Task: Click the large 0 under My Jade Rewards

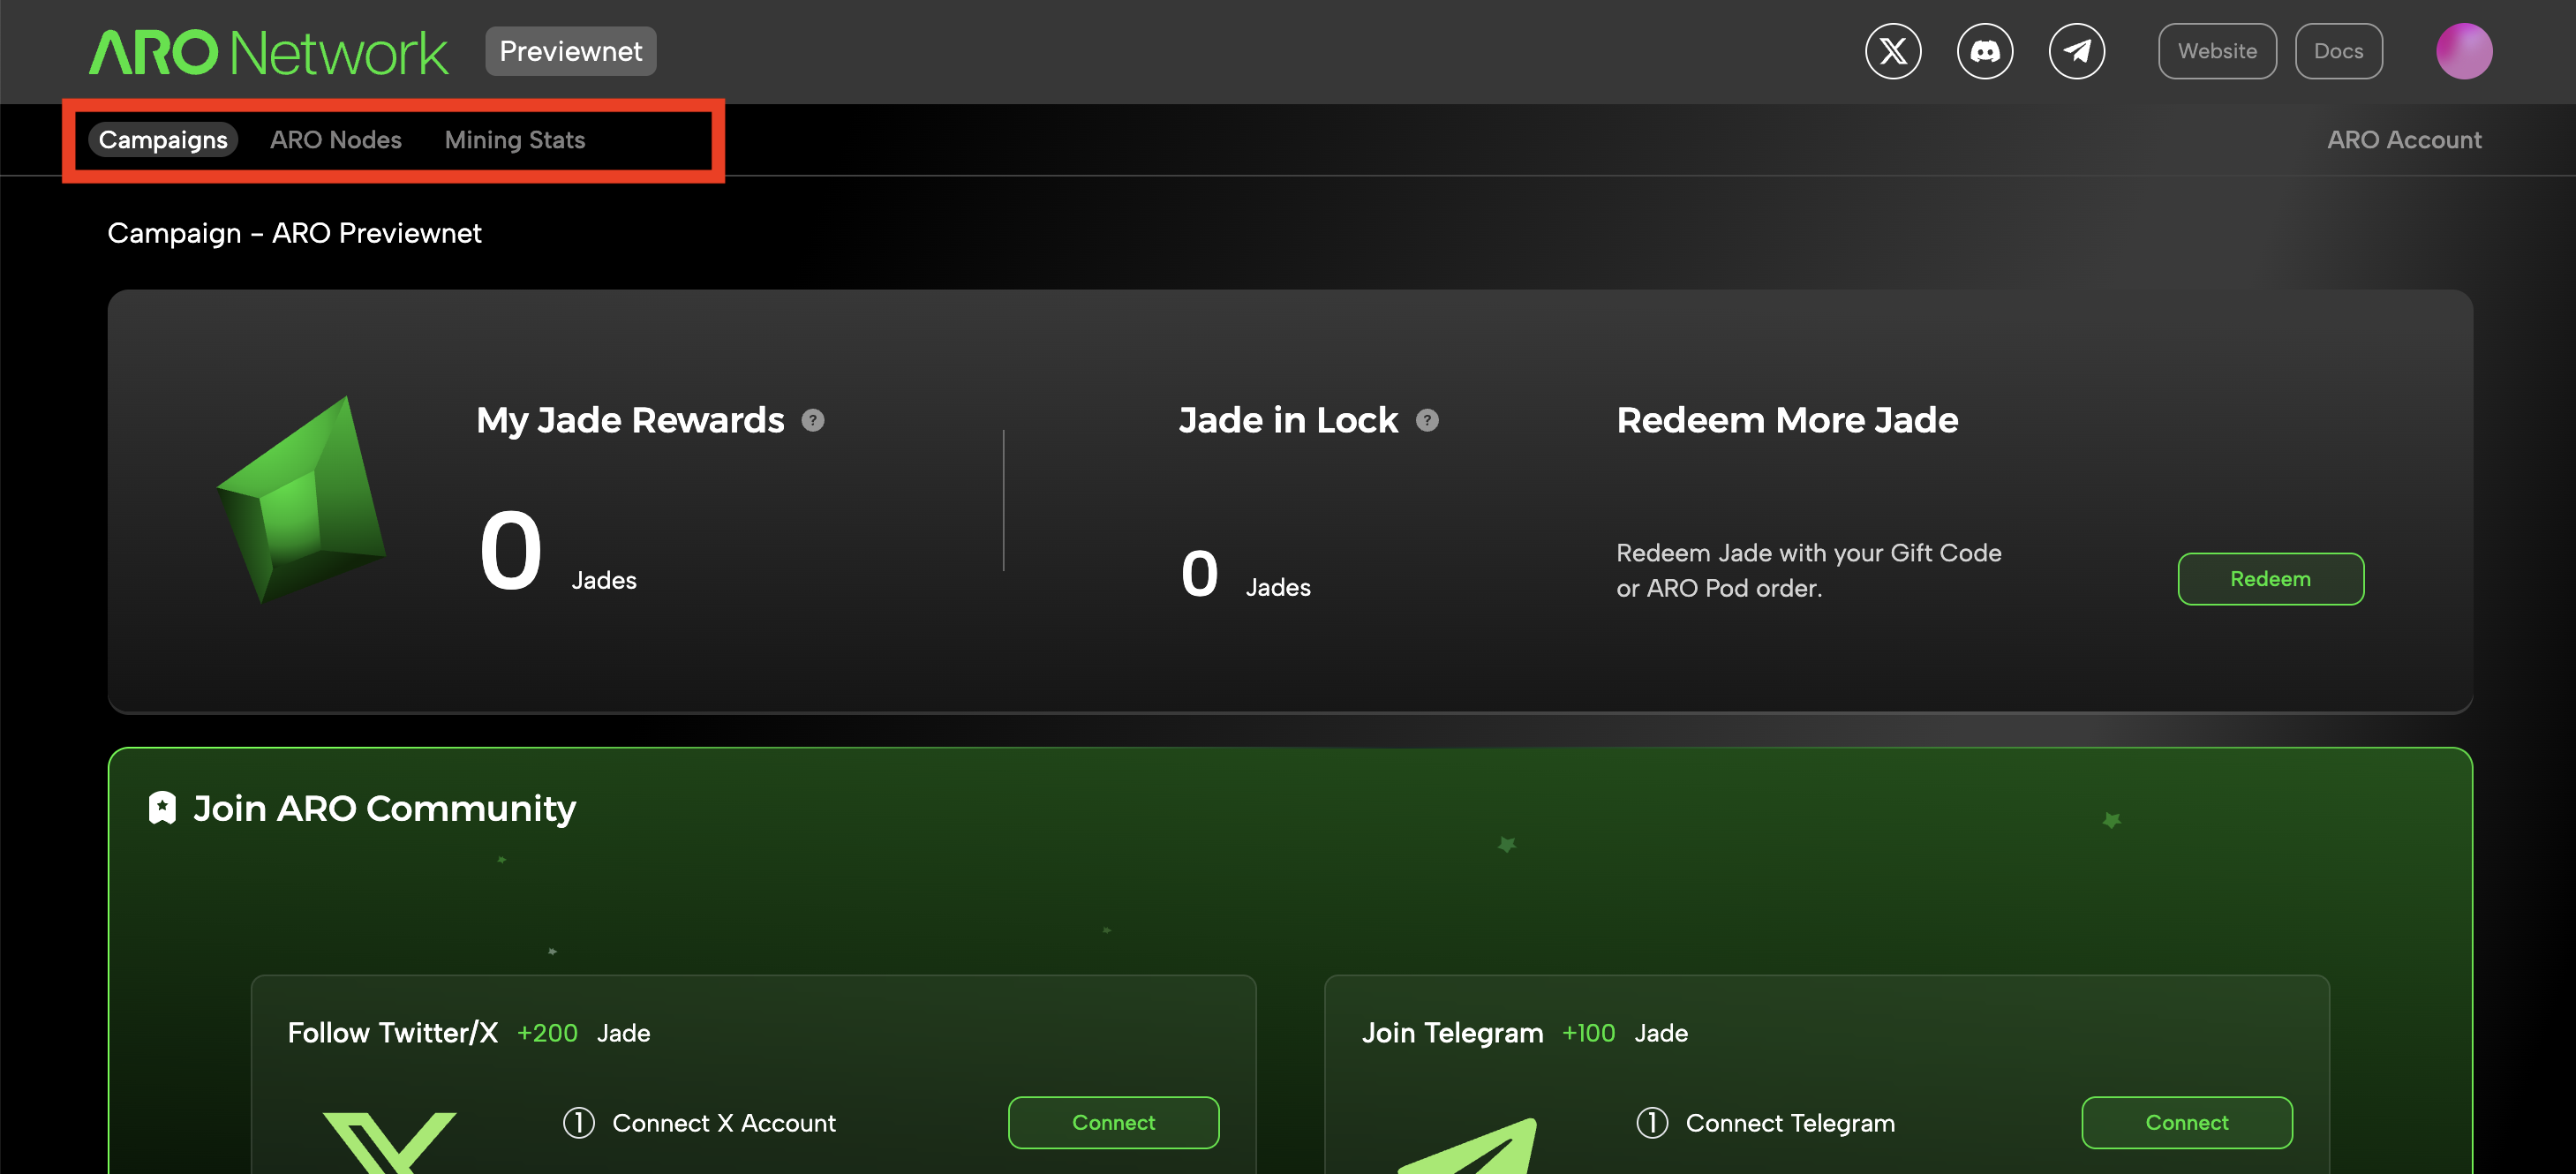Action: [x=511, y=551]
